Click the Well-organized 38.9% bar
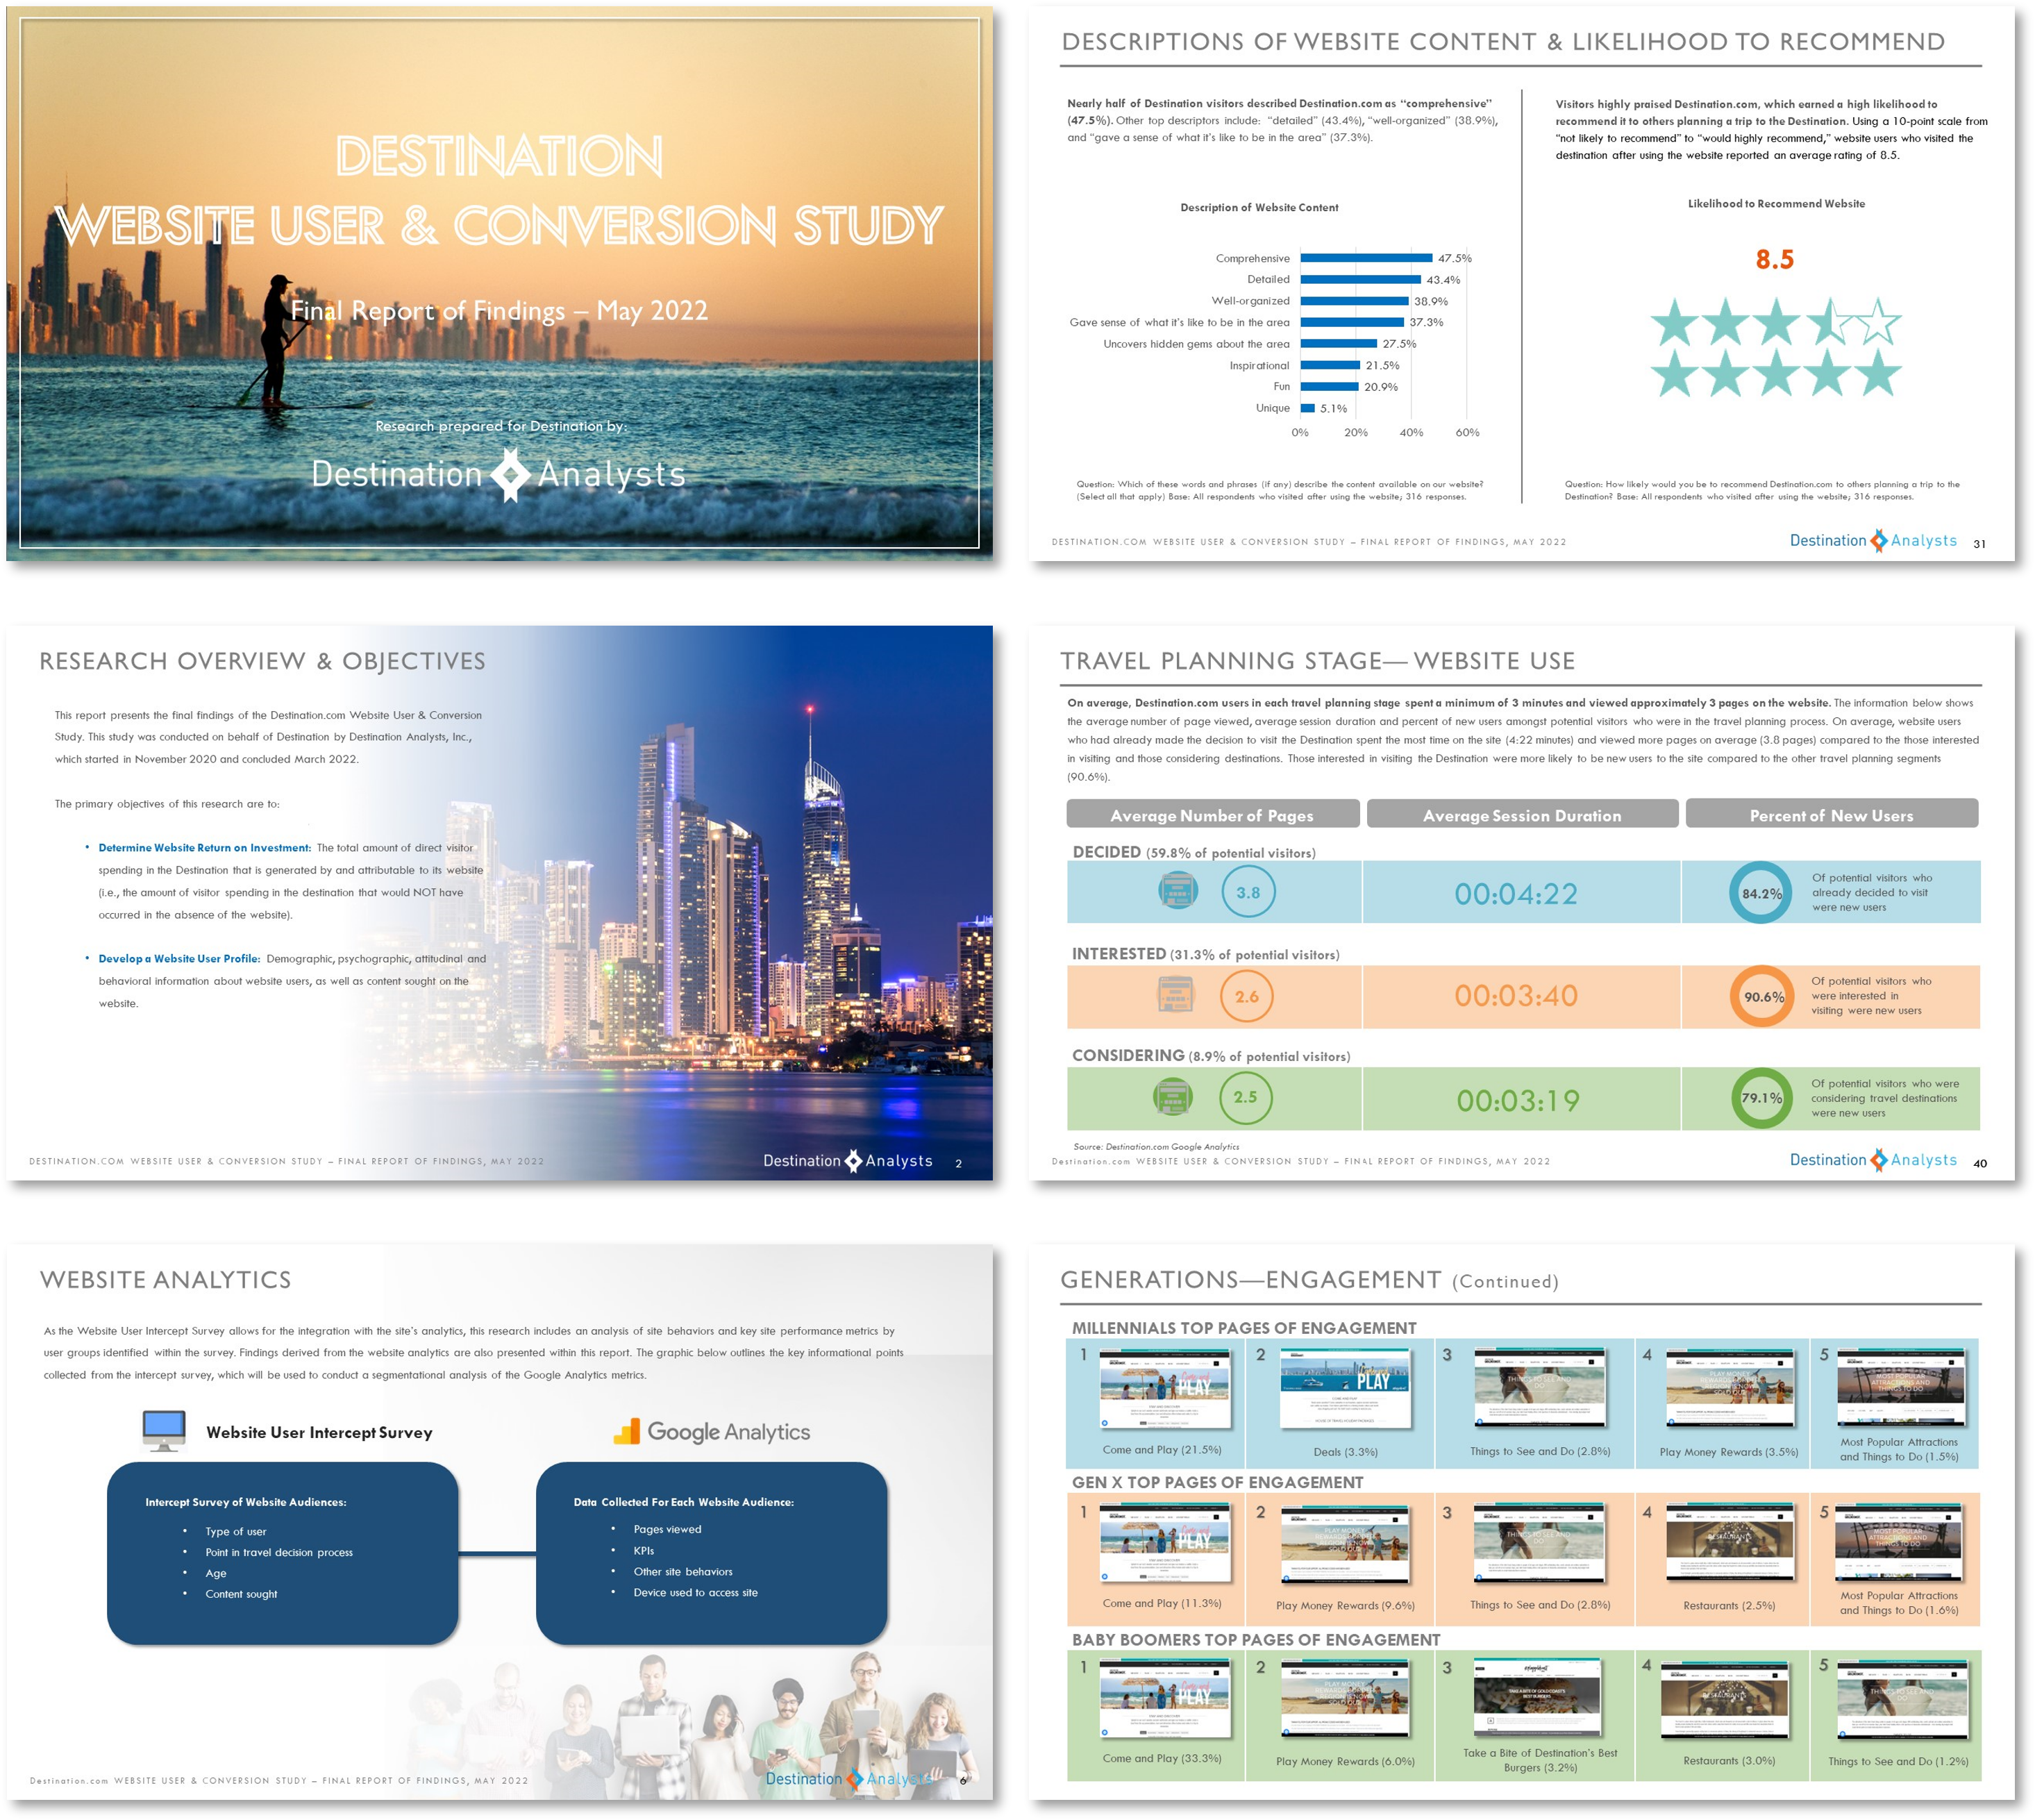Screen dimensions: 2035x1820 coord(1354,301)
